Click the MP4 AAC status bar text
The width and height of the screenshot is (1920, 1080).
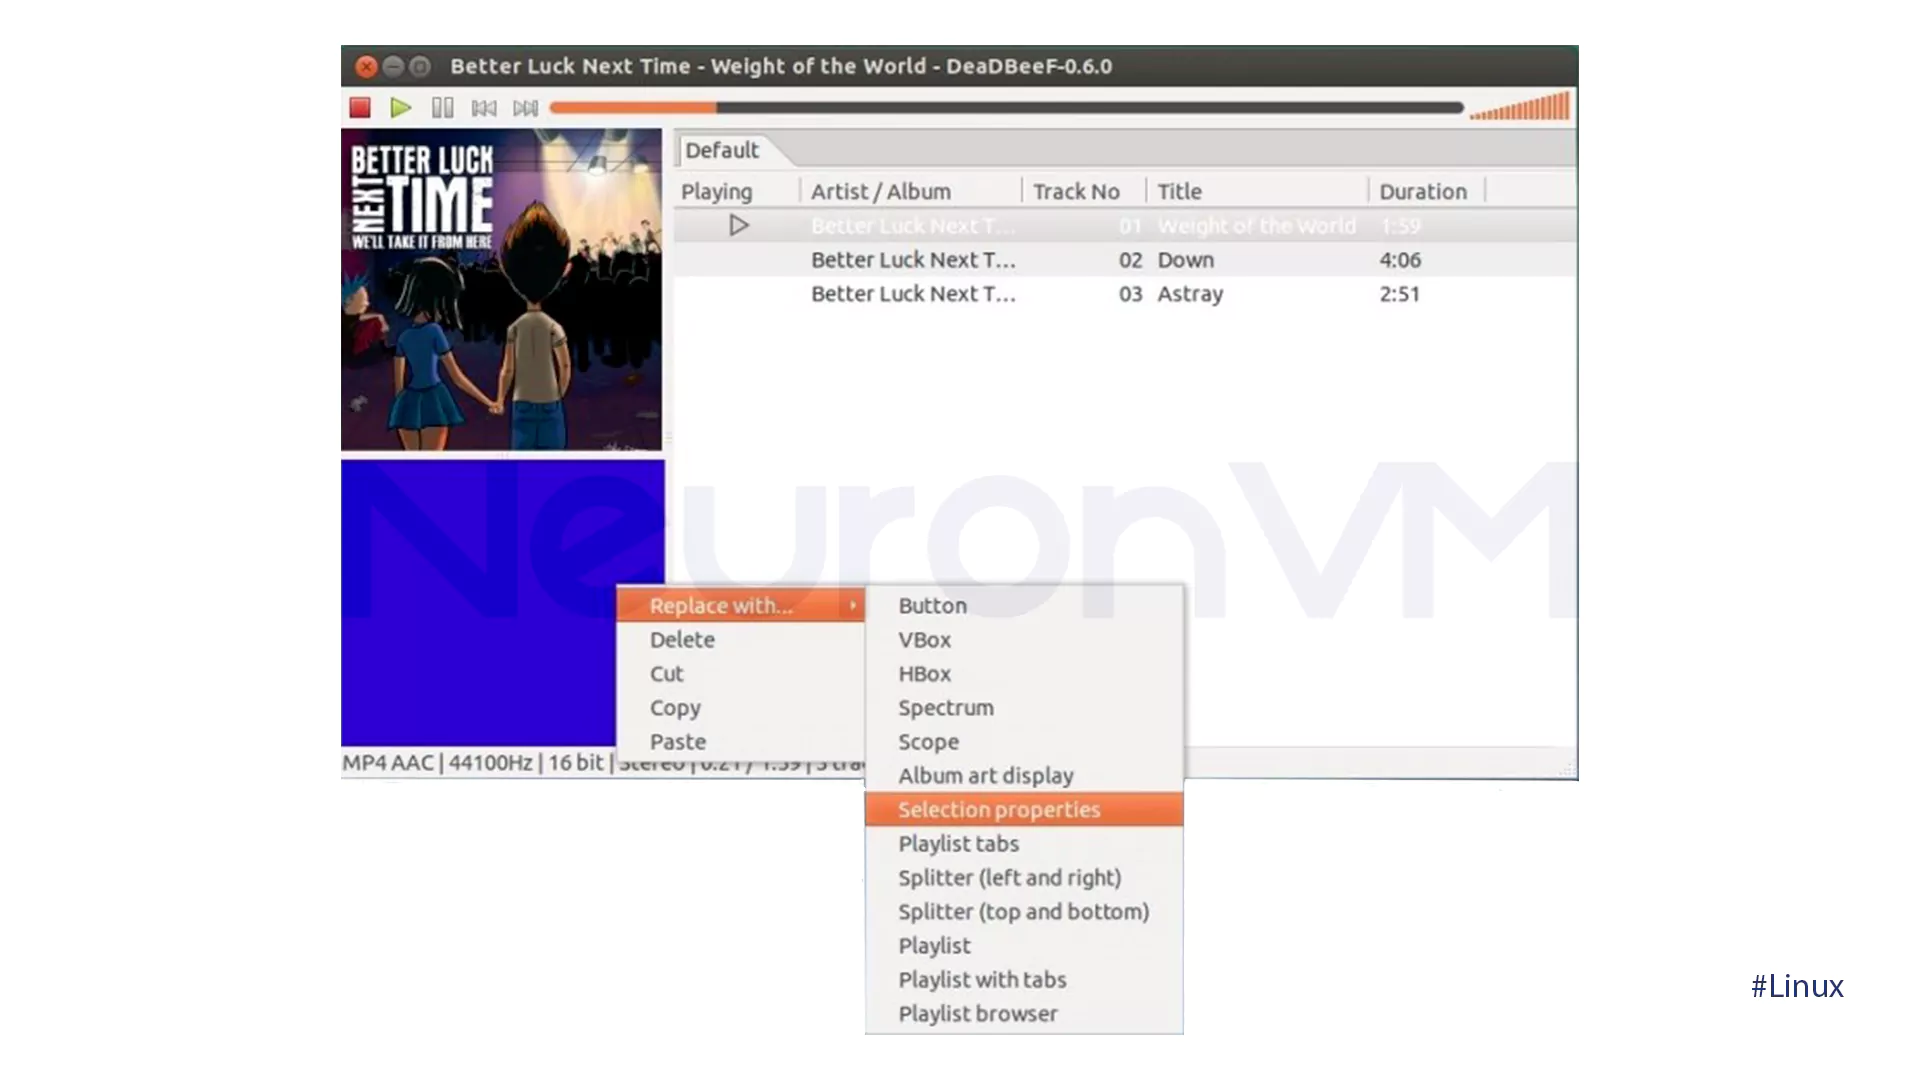388,763
